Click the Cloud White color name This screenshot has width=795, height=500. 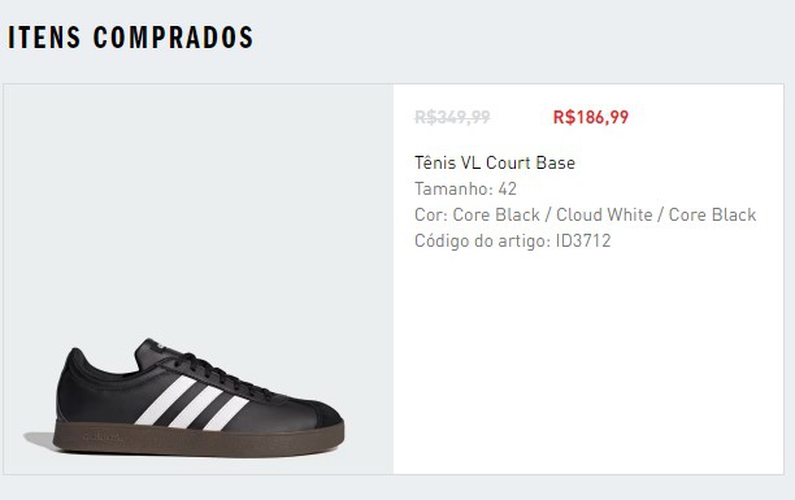(x=604, y=215)
